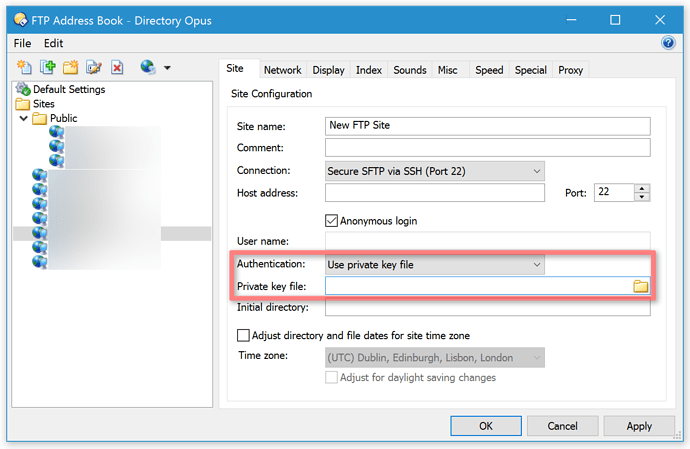
Task: Click the globe icon of the highlighted site row
Action: click(39, 233)
